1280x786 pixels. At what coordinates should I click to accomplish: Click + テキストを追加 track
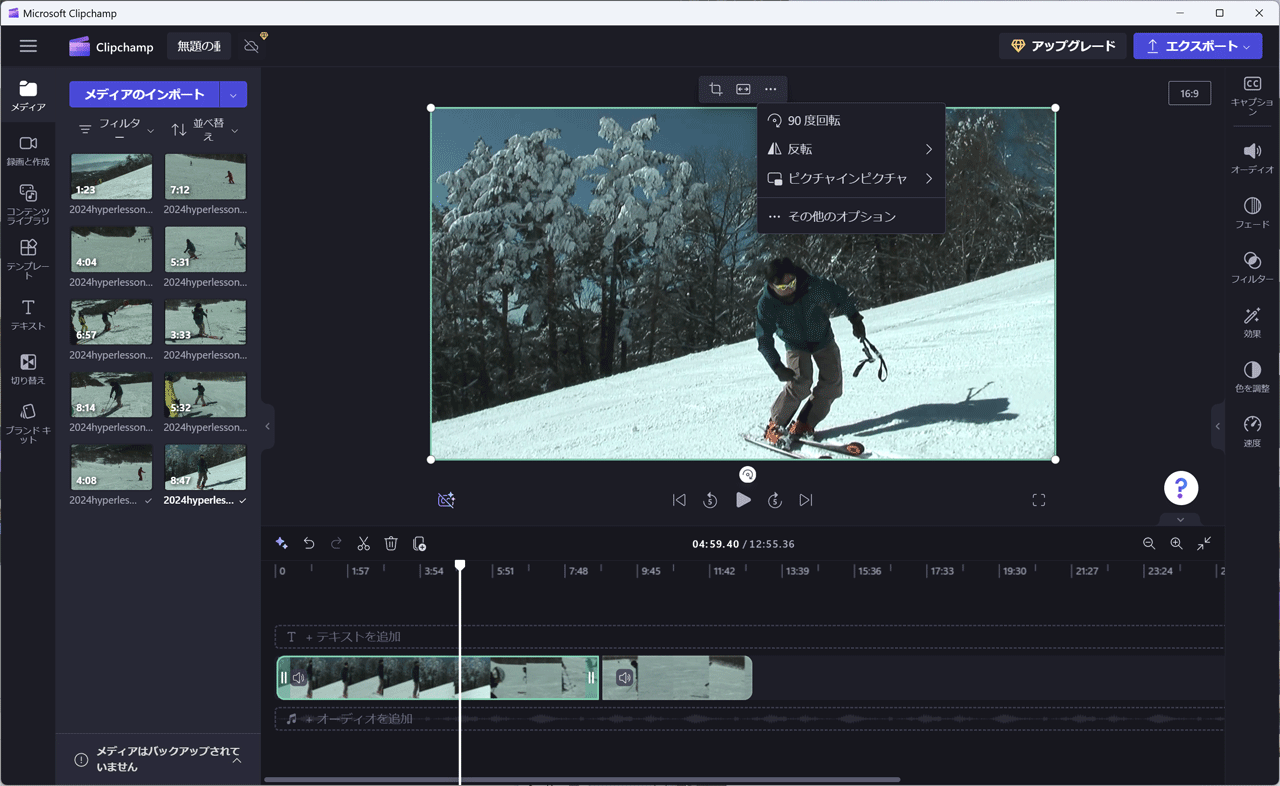click(x=749, y=637)
